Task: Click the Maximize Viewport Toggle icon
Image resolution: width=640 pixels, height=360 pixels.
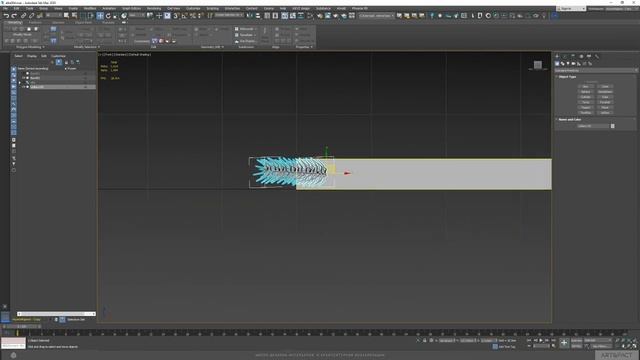Action: 634,346
